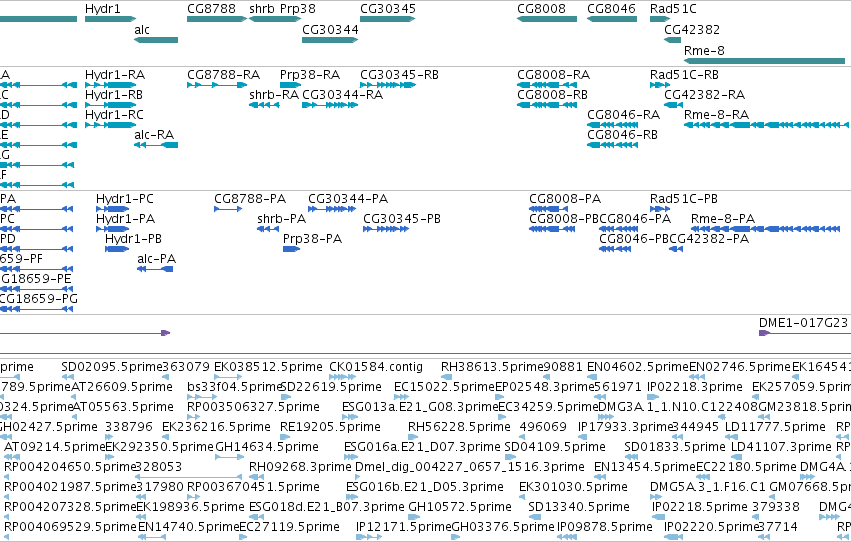Image resolution: width=851 pixels, height=542 pixels.
Task: Select the EK038512.5prime EST label
Action: [x=268, y=367]
